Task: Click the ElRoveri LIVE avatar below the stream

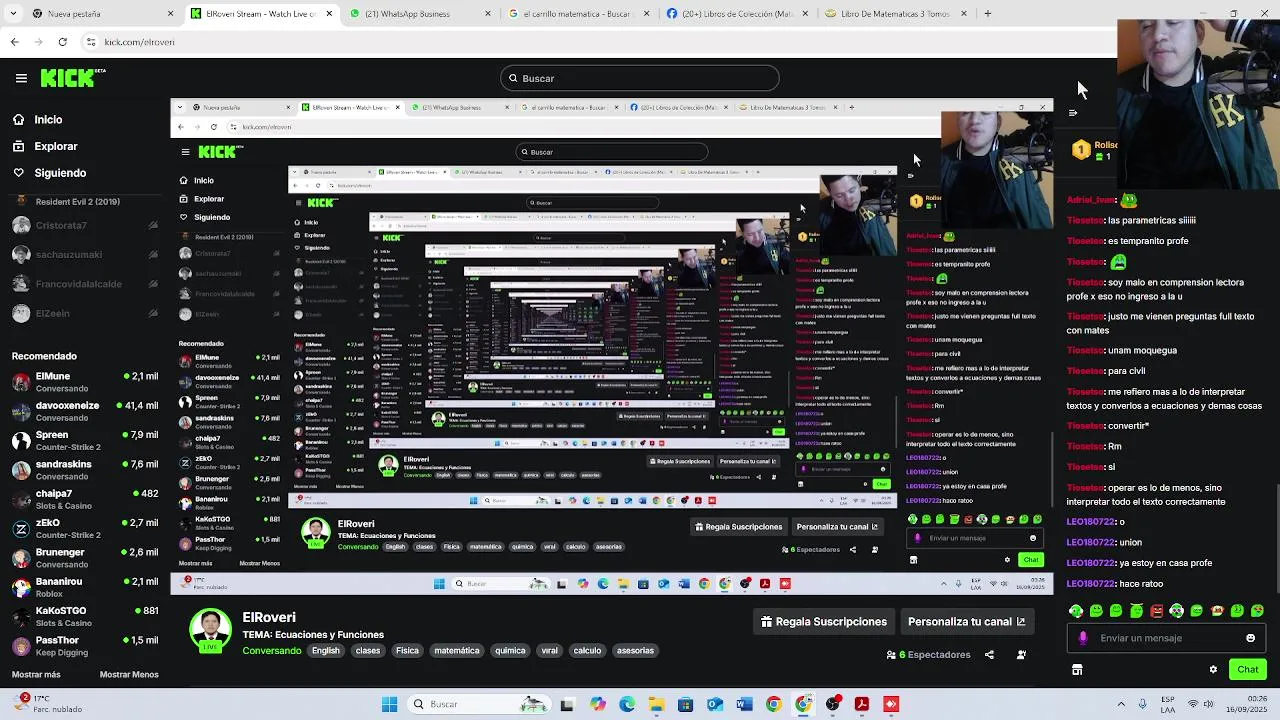Action: (210, 631)
